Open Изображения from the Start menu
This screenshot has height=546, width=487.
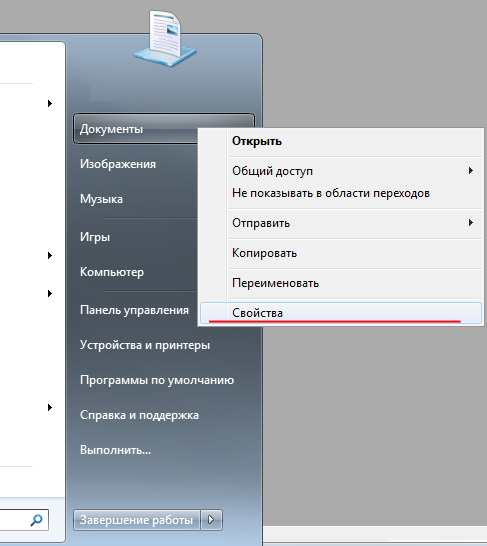tap(118, 164)
